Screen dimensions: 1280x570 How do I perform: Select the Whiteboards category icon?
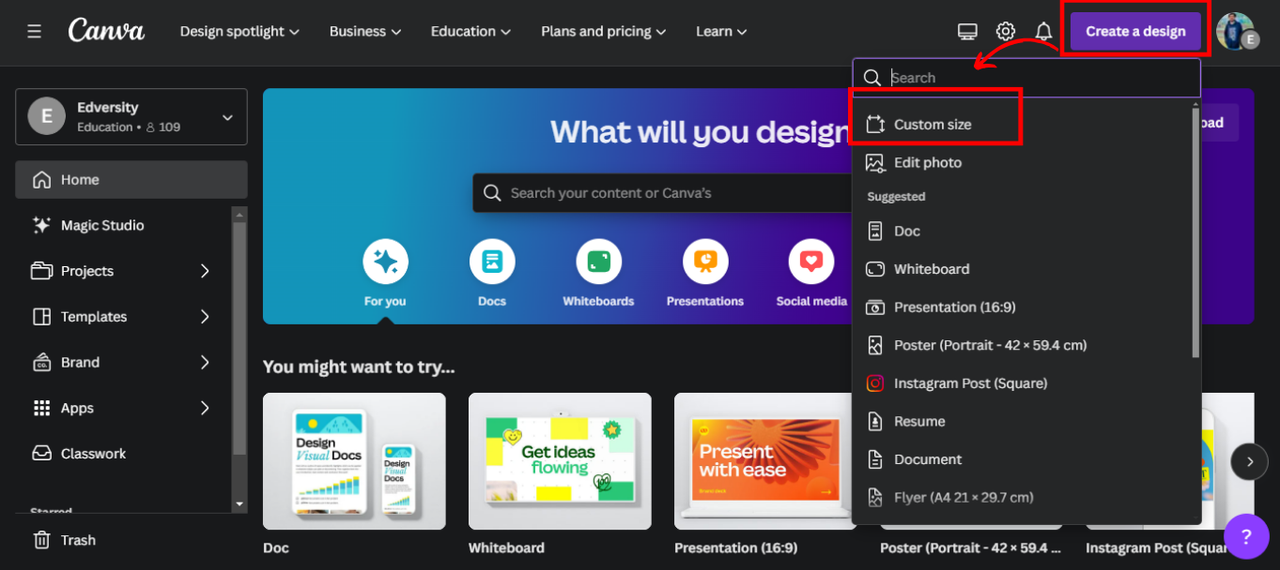click(598, 262)
